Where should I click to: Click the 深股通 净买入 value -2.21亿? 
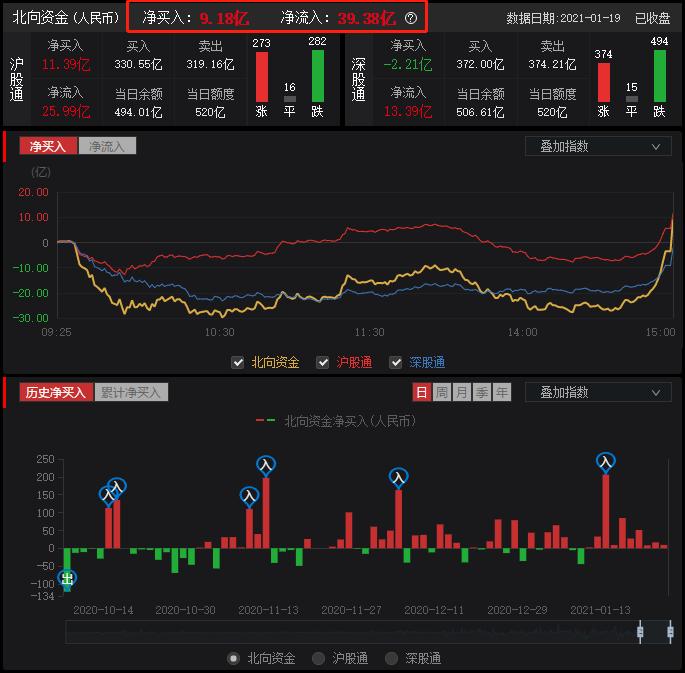[x=408, y=65]
